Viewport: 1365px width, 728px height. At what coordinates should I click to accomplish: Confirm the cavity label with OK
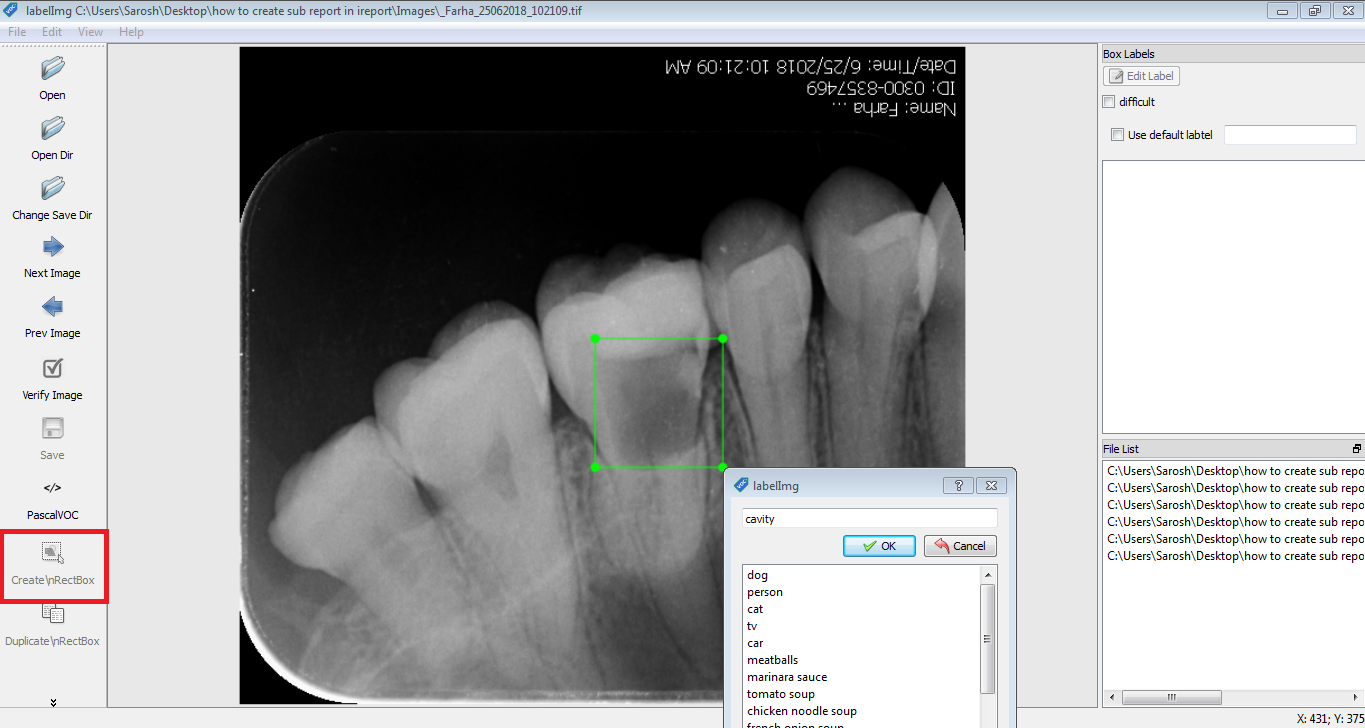point(878,545)
